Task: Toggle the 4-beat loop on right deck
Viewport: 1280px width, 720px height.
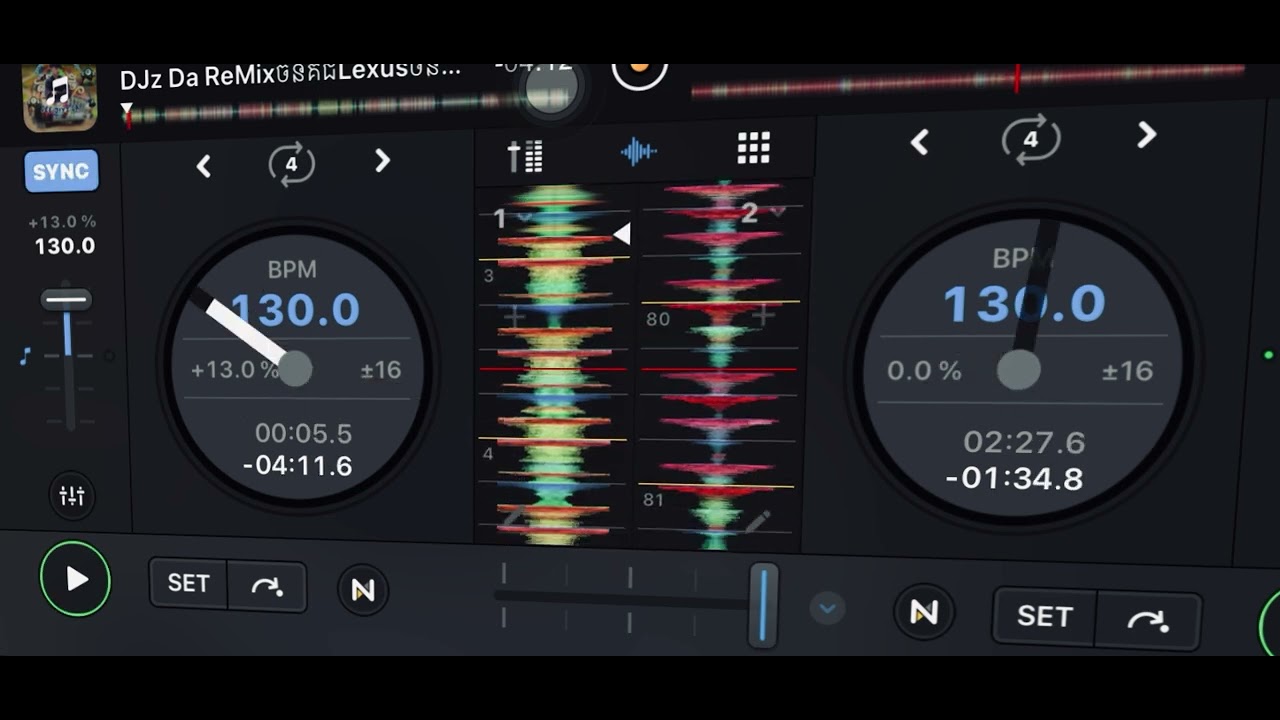Action: [1031, 138]
